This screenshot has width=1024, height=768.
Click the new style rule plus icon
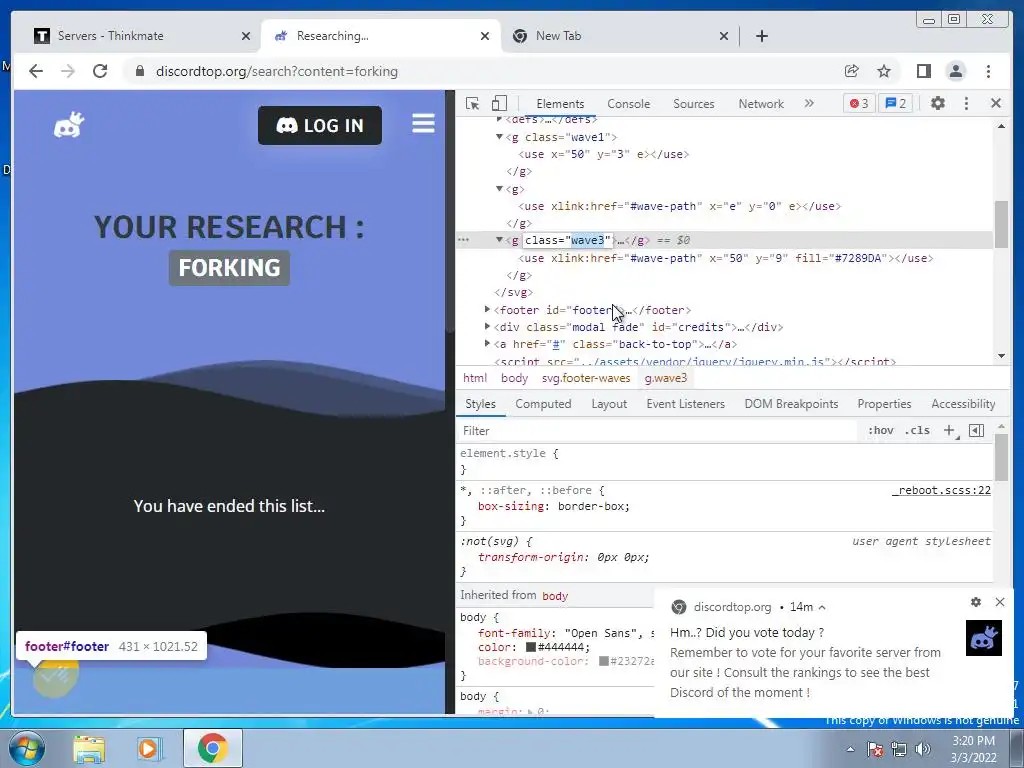click(950, 430)
